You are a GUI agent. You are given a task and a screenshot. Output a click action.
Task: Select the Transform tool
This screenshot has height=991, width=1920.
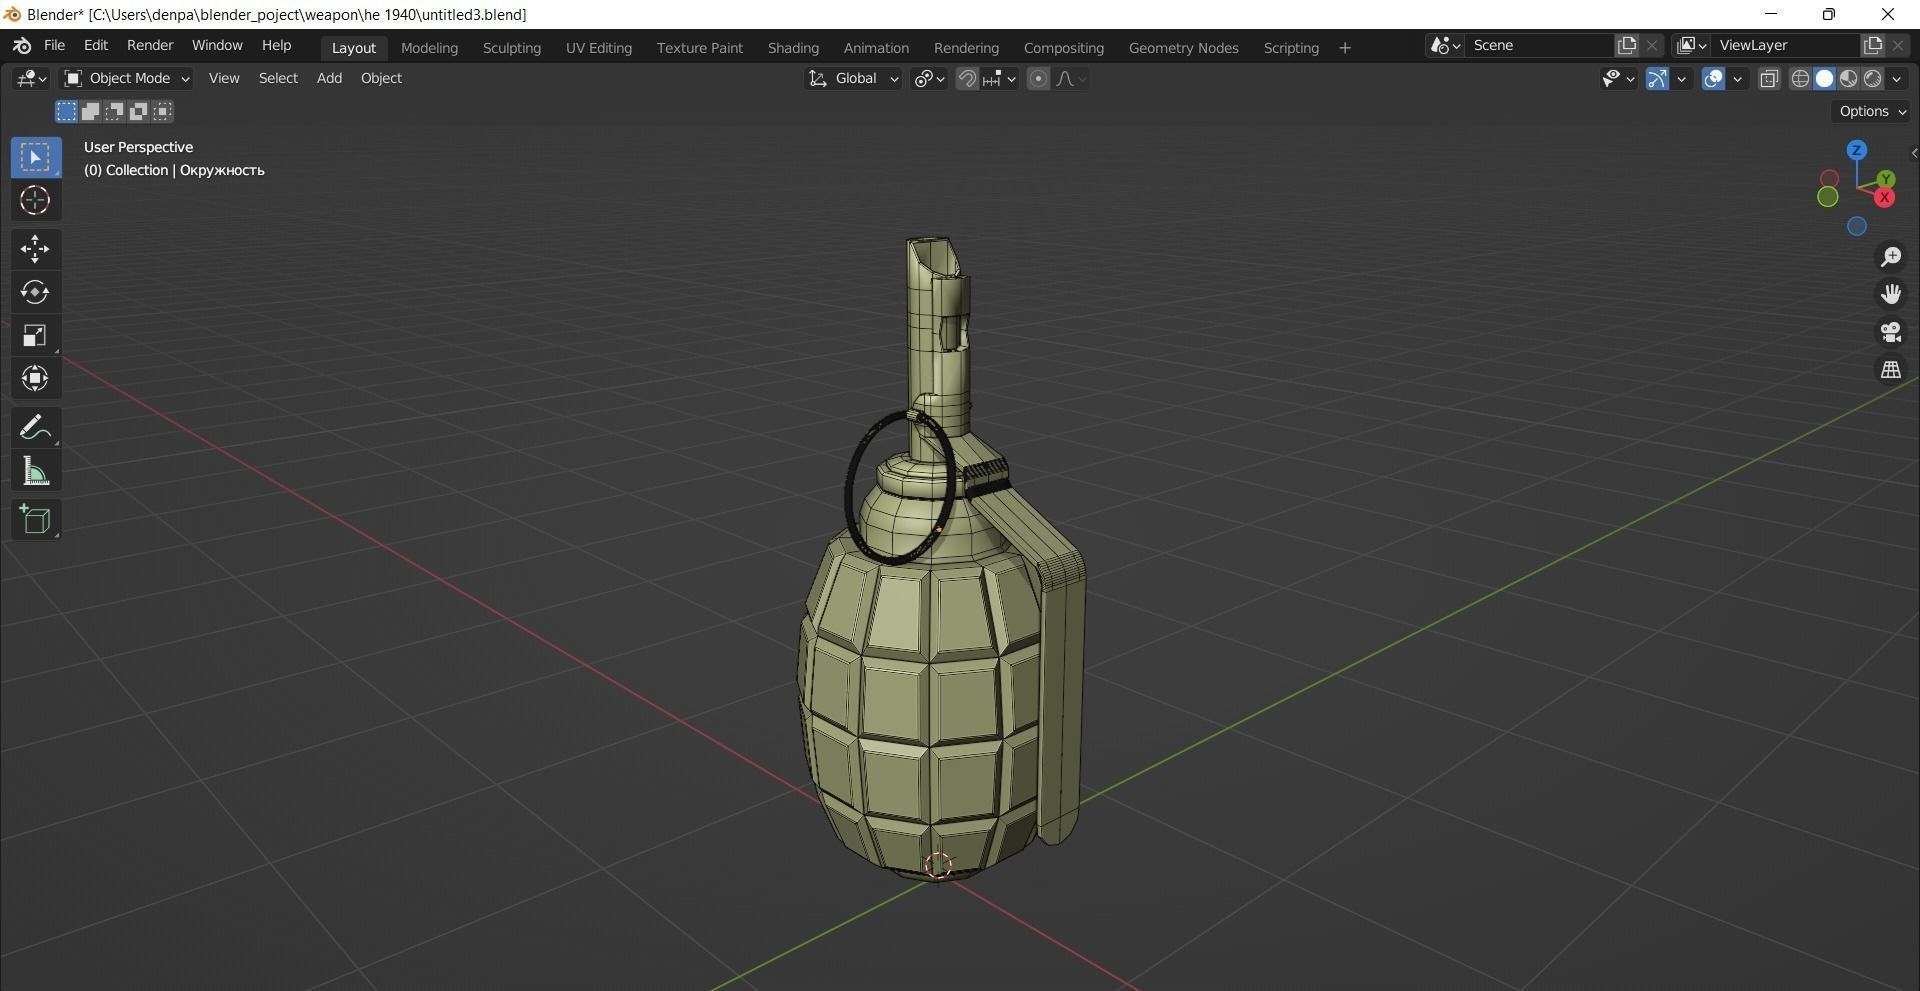35,378
